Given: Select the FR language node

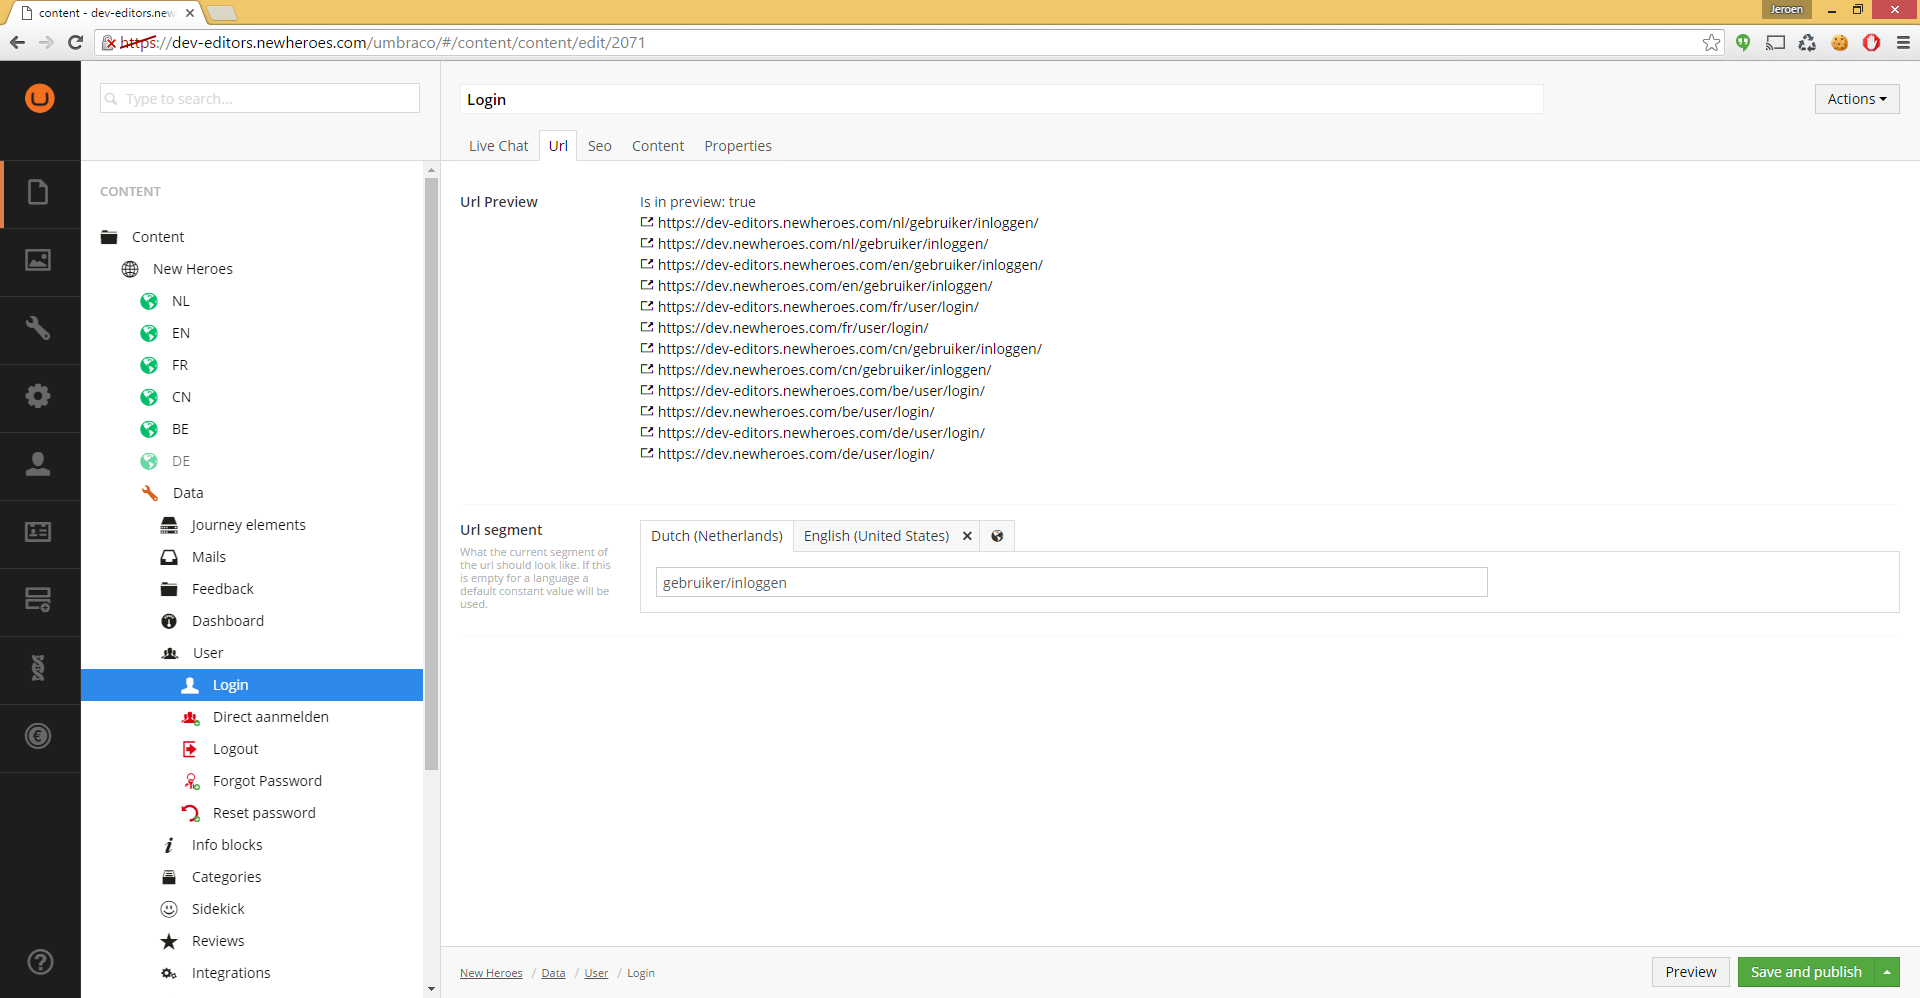Looking at the screenshot, I should (x=180, y=365).
